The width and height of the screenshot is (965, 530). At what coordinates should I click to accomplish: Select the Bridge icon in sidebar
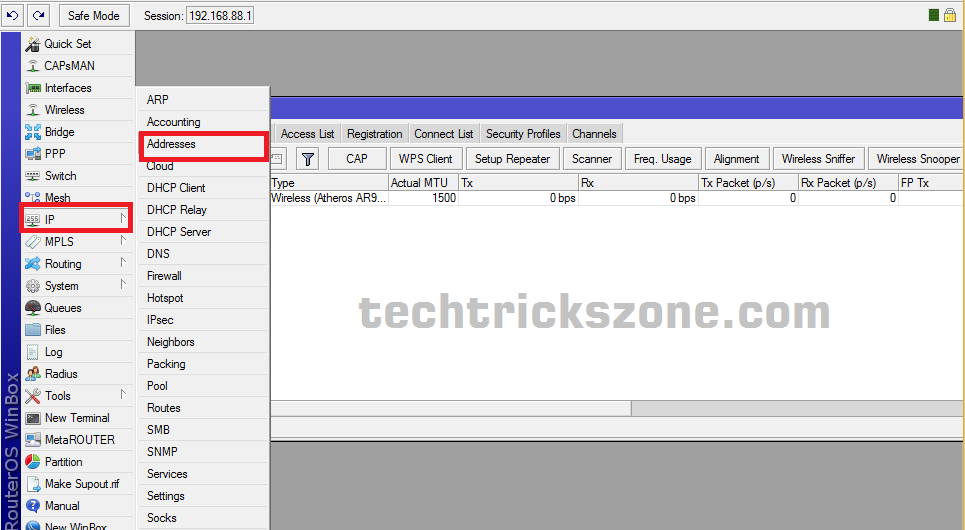[33, 132]
